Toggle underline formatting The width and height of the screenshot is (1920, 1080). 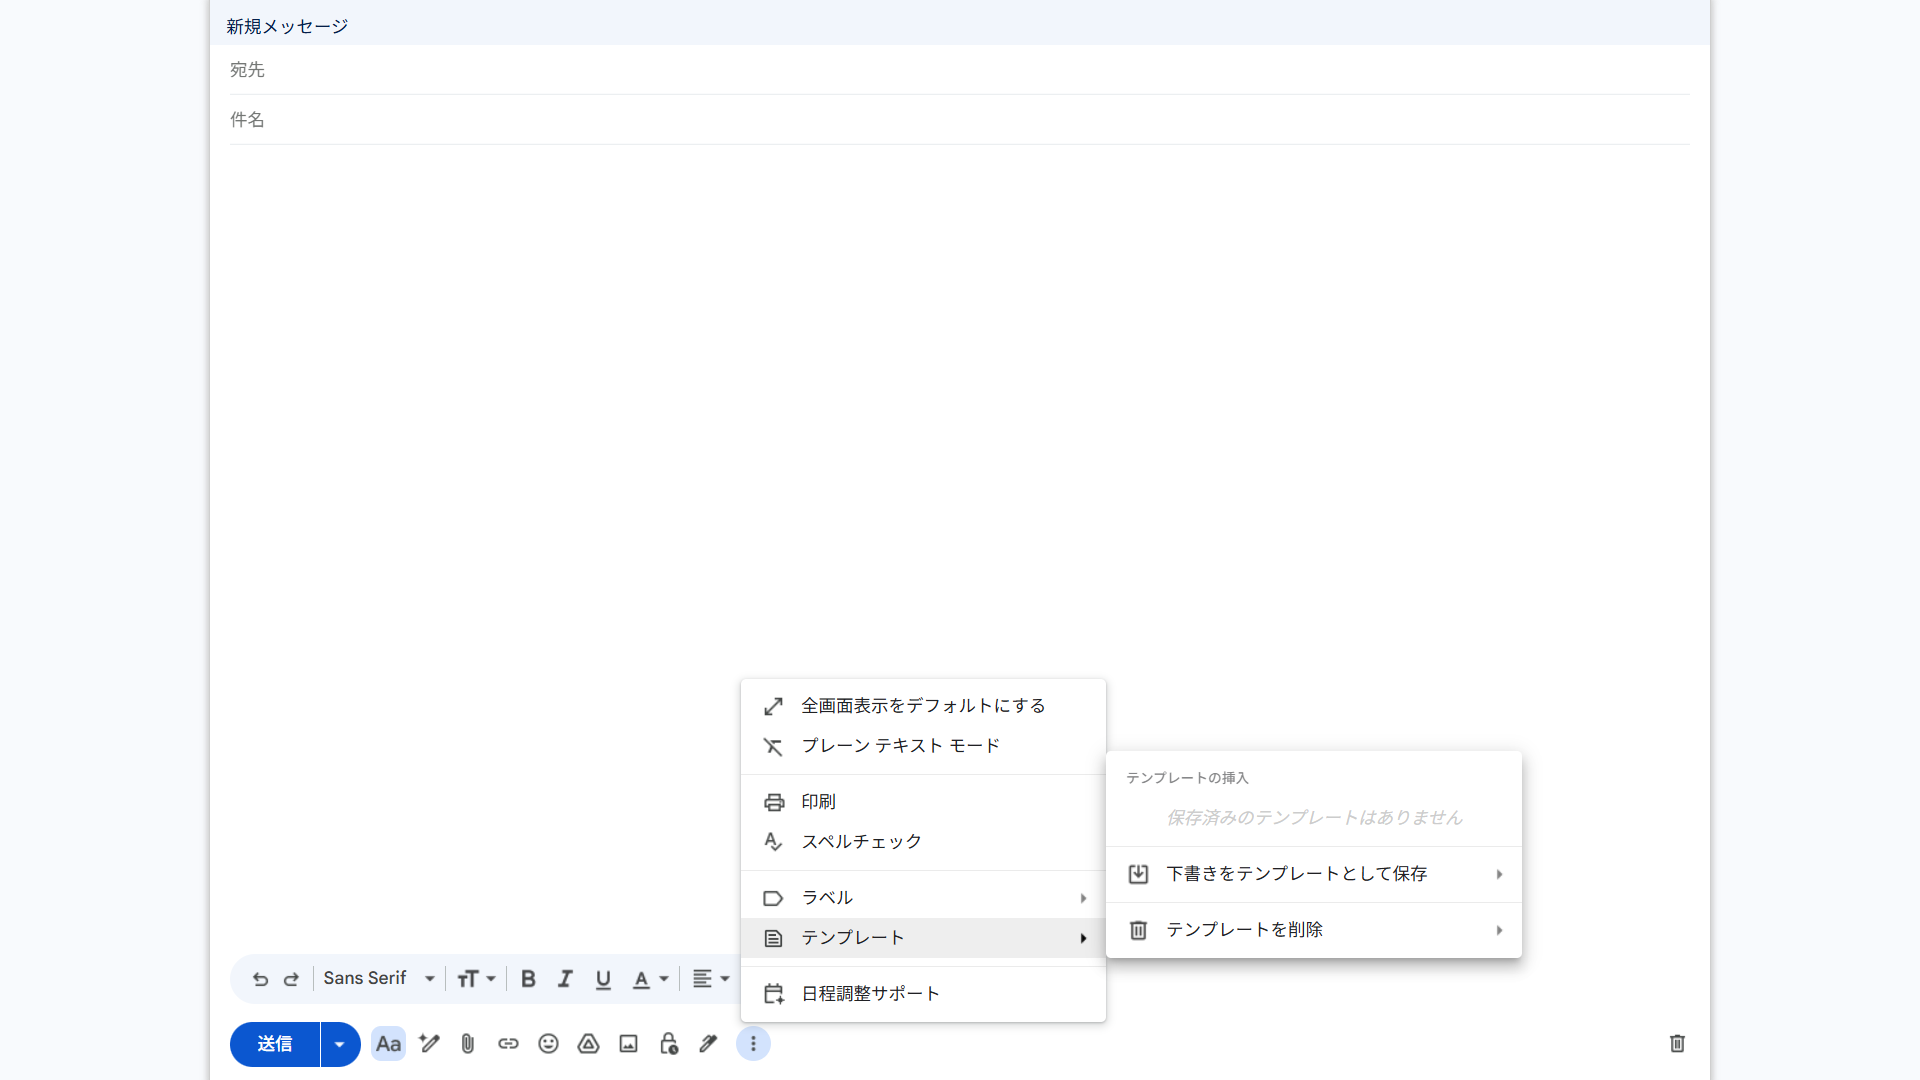[603, 979]
